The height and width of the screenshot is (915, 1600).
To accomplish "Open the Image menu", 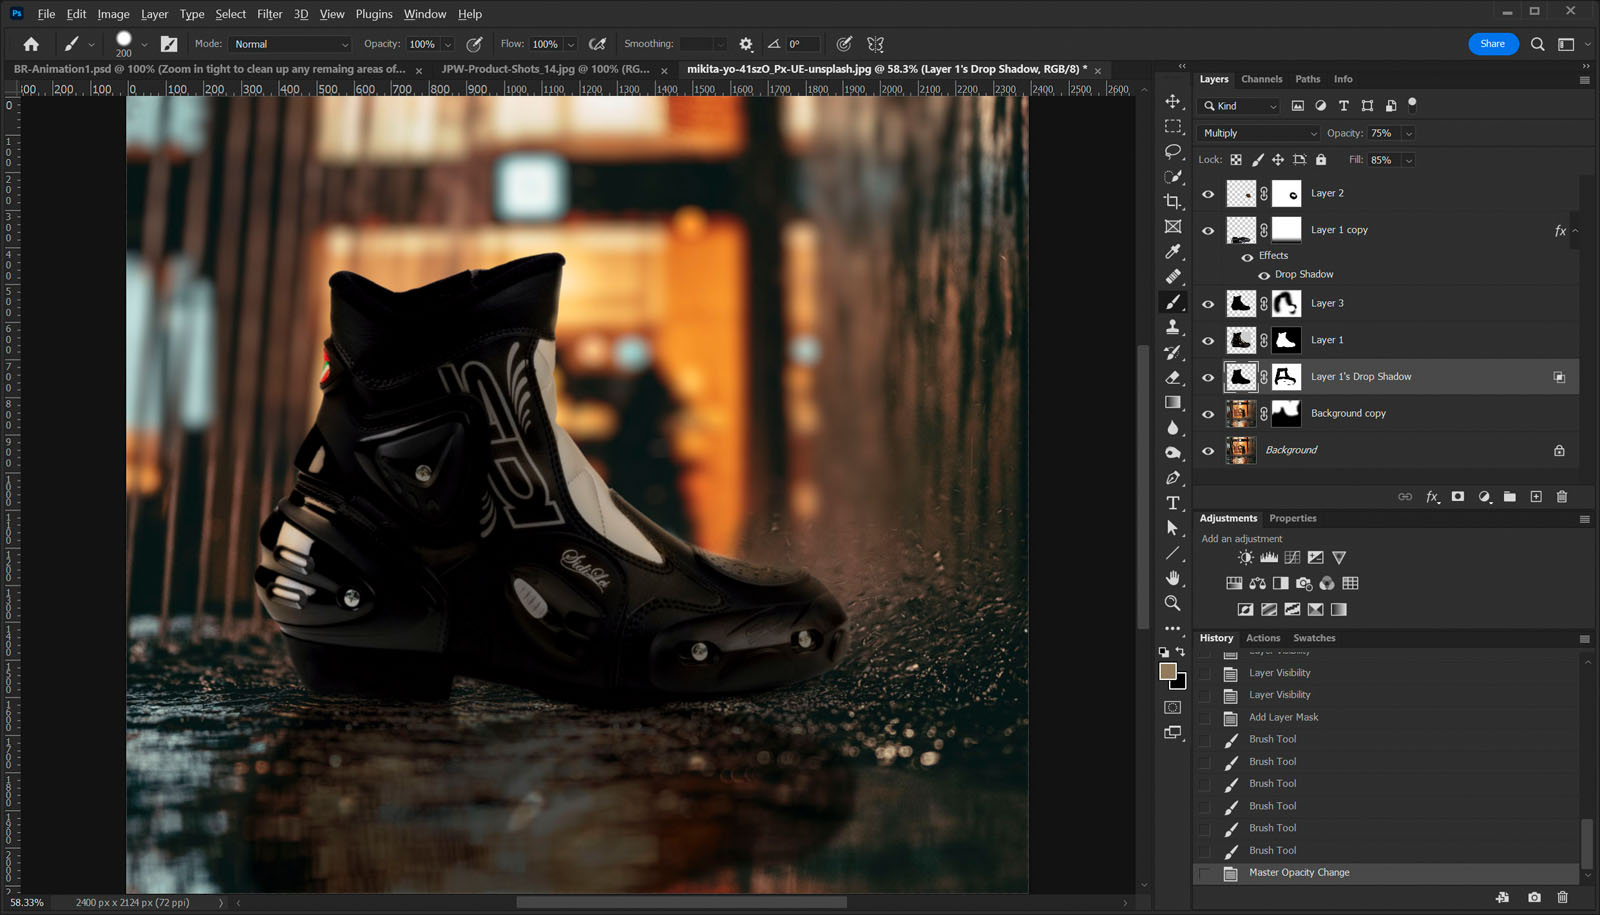I will click(113, 14).
